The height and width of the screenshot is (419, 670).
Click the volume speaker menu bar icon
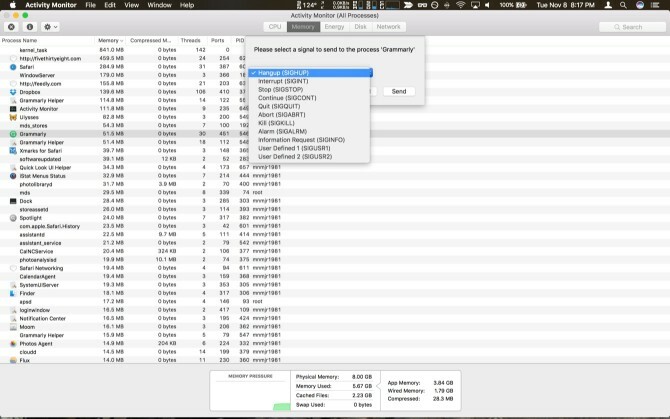click(488, 5)
